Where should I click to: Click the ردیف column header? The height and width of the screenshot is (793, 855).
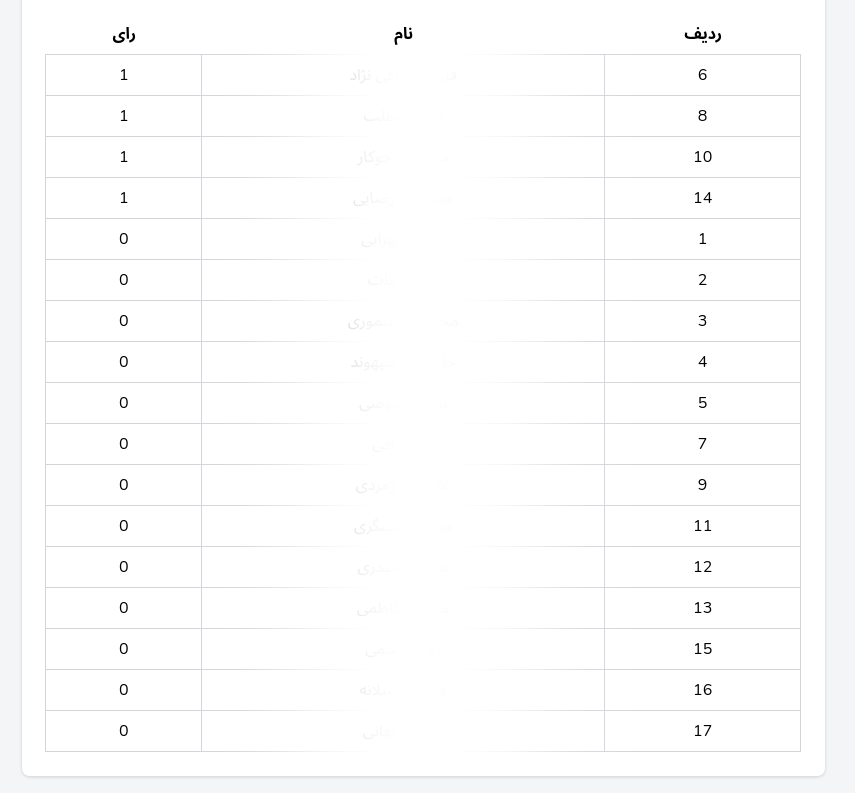702,34
